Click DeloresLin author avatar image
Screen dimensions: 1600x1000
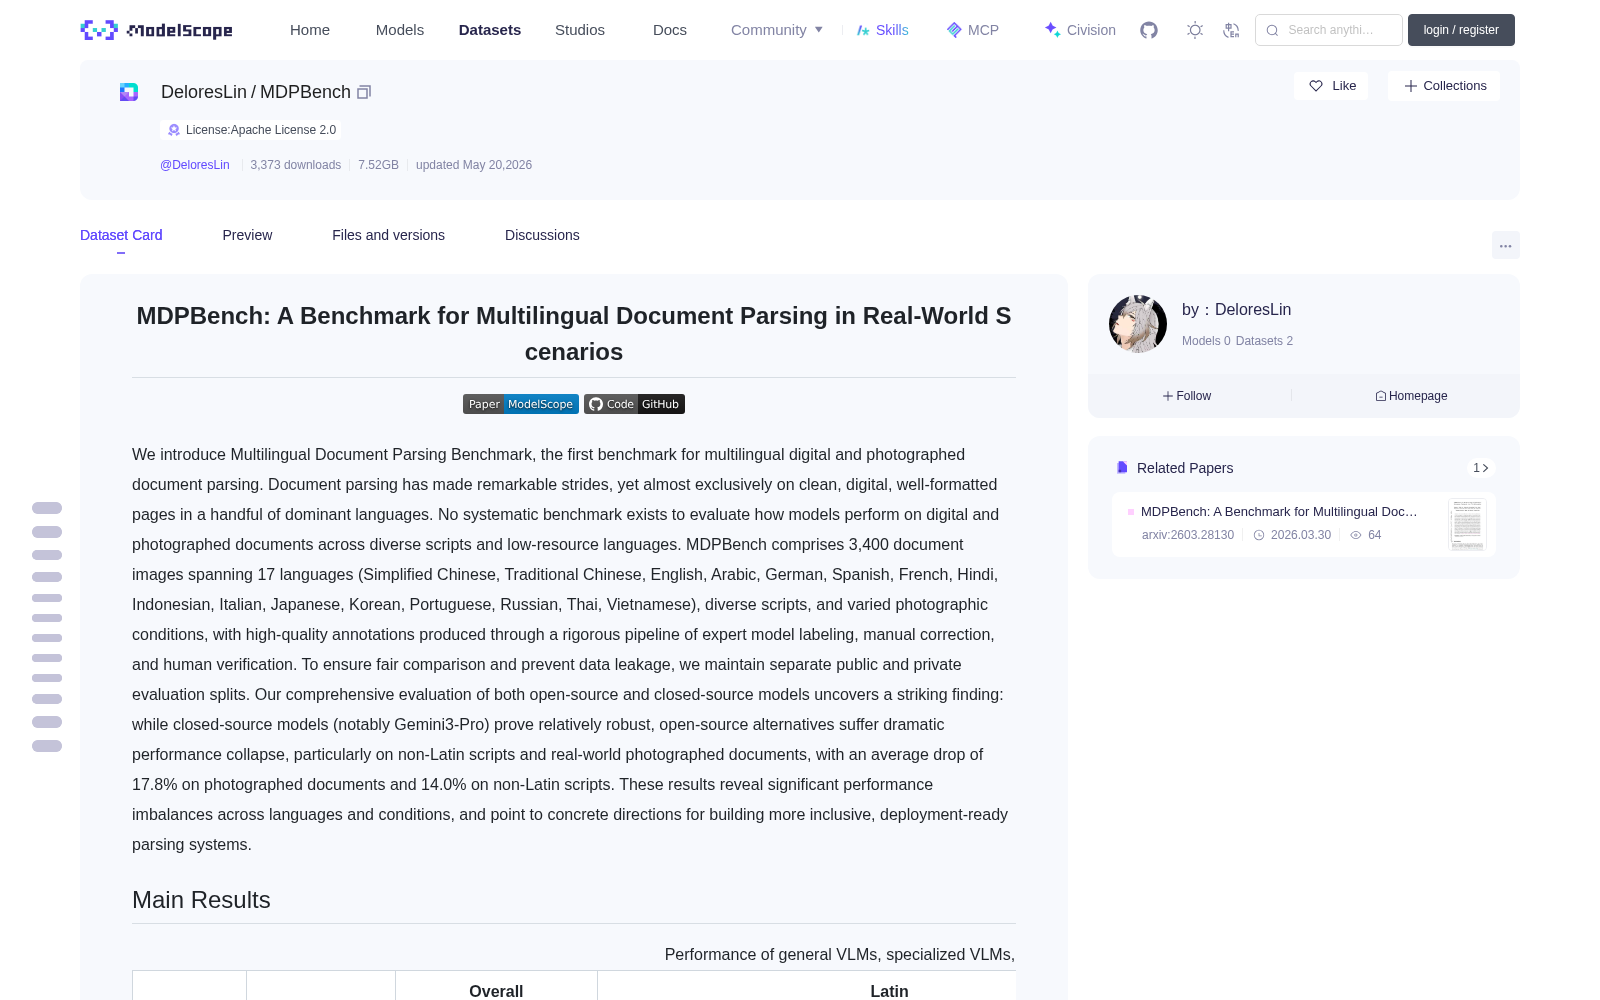click(x=1138, y=324)
